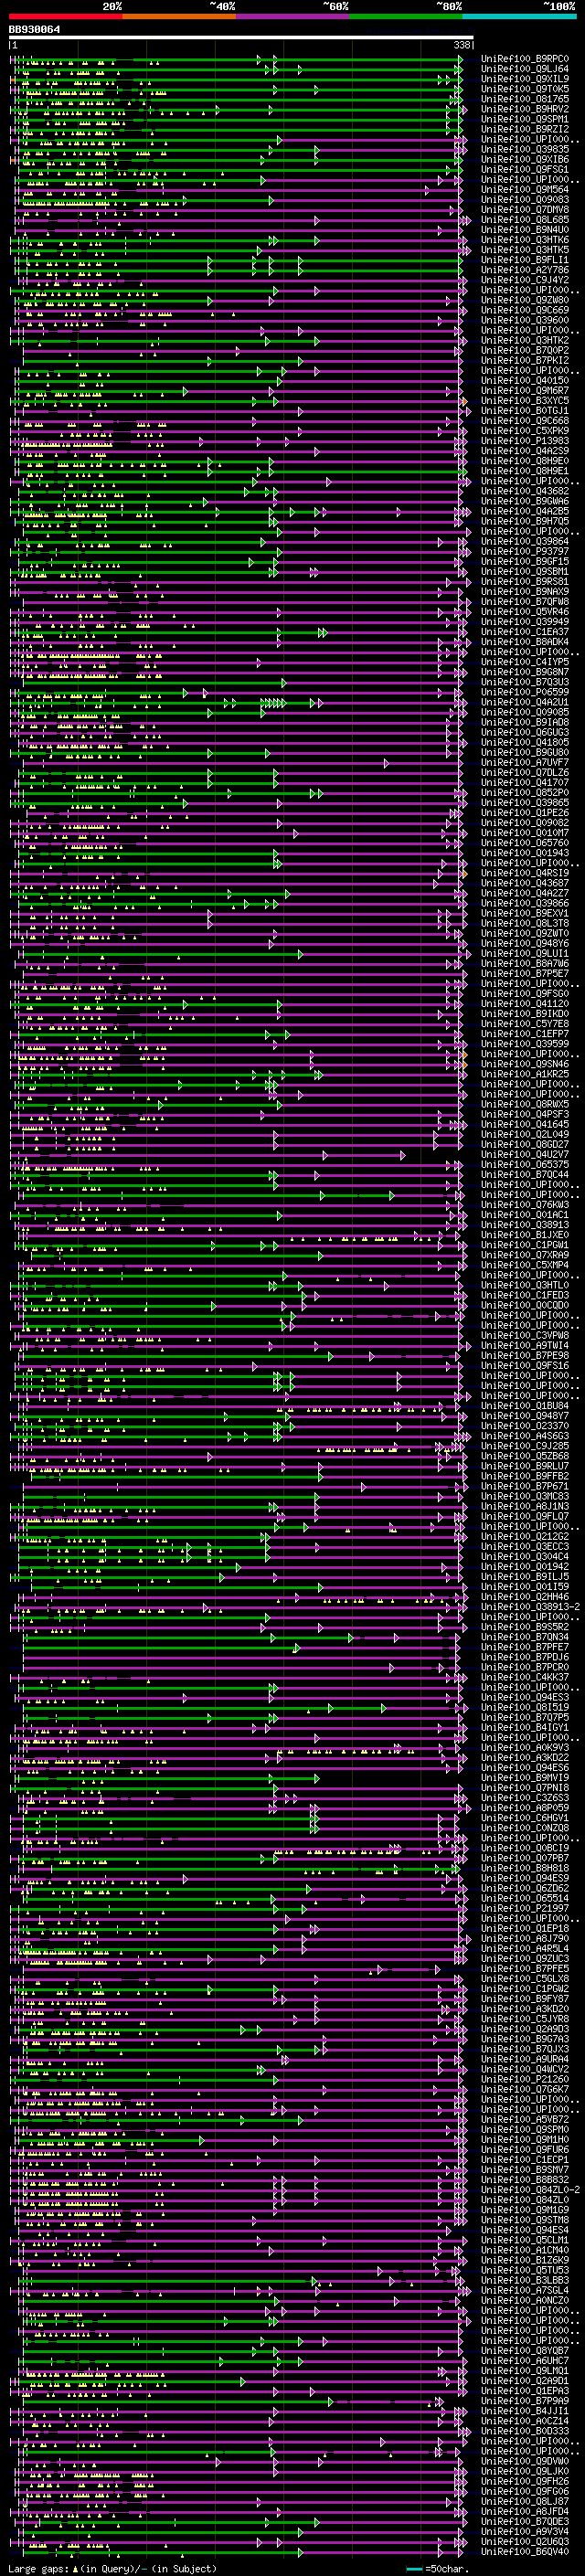Click the orange ~40% identity legend segment
This screenshot has height=2576, width=585.
click(x=179, y=16)
